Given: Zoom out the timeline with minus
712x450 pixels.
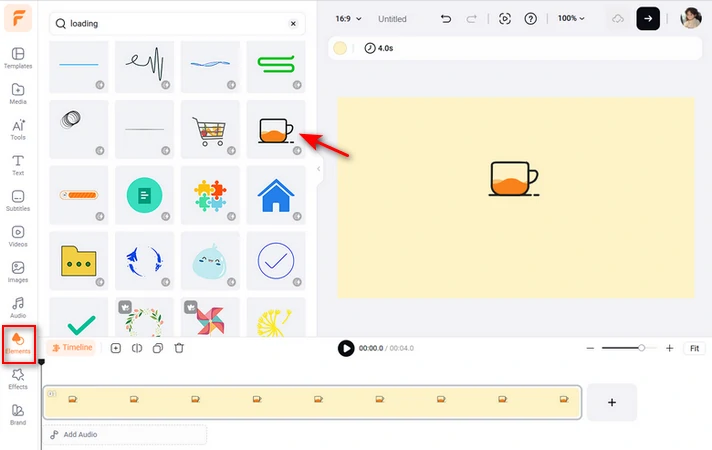Looking at the screenshot, I should point(590,348).
